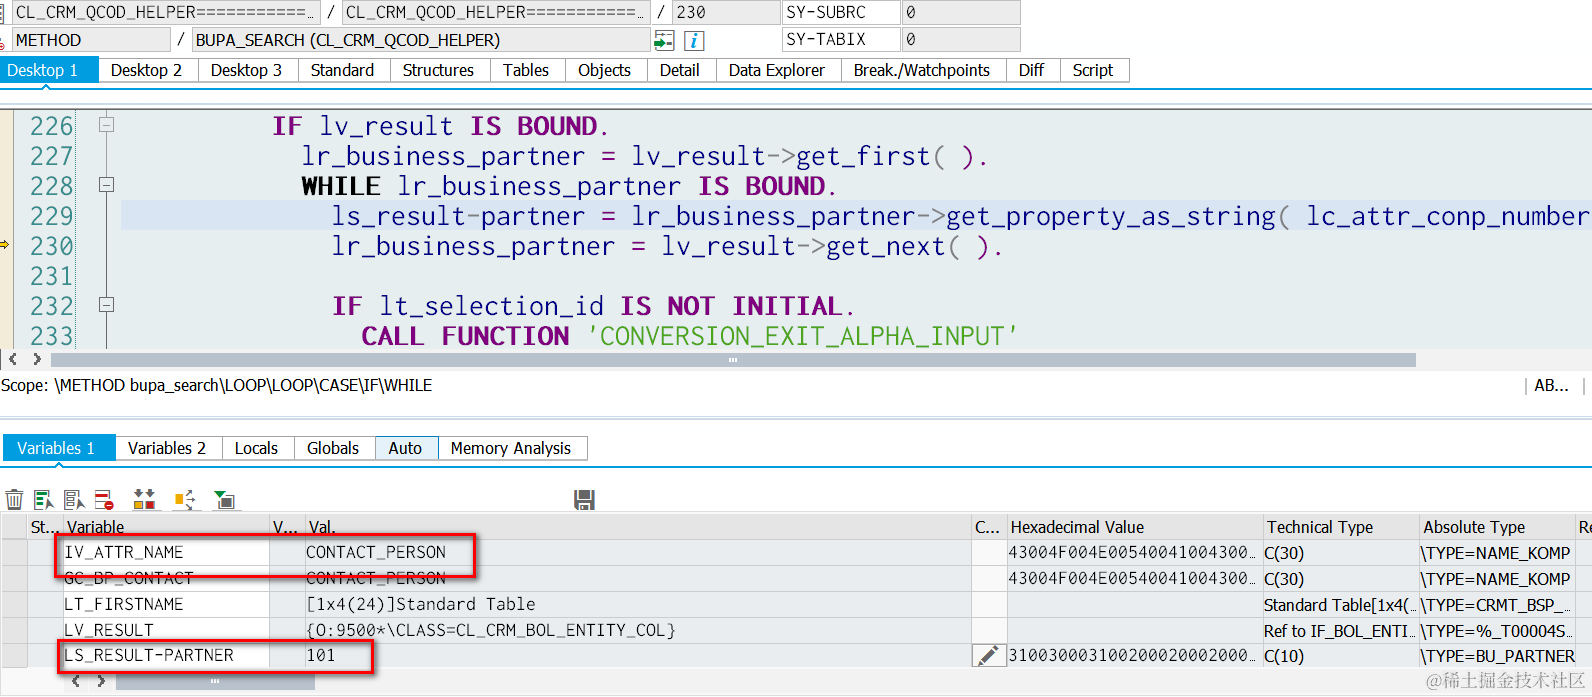Open the Standard tab

click(x=342, y=70)
